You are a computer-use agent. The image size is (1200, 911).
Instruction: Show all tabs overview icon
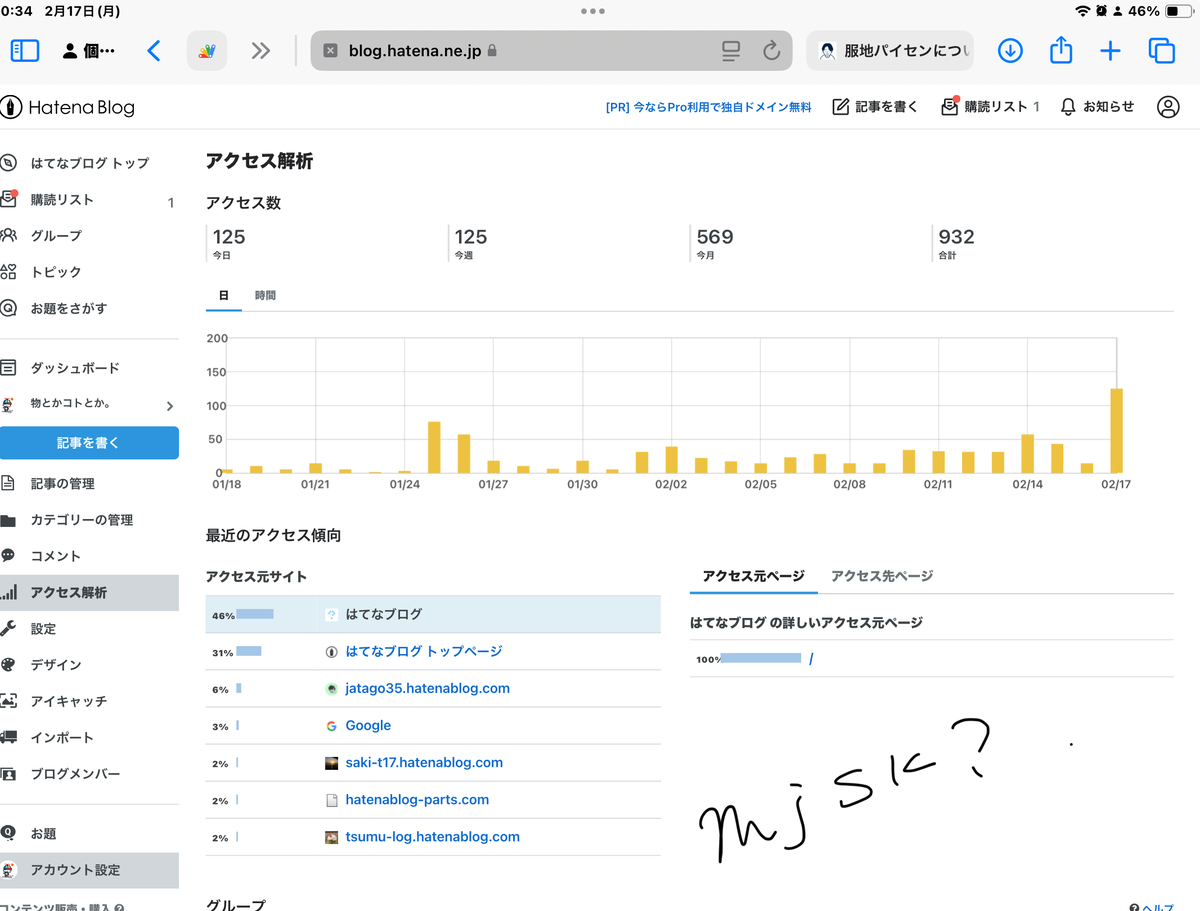click(x=1161, y=50)
